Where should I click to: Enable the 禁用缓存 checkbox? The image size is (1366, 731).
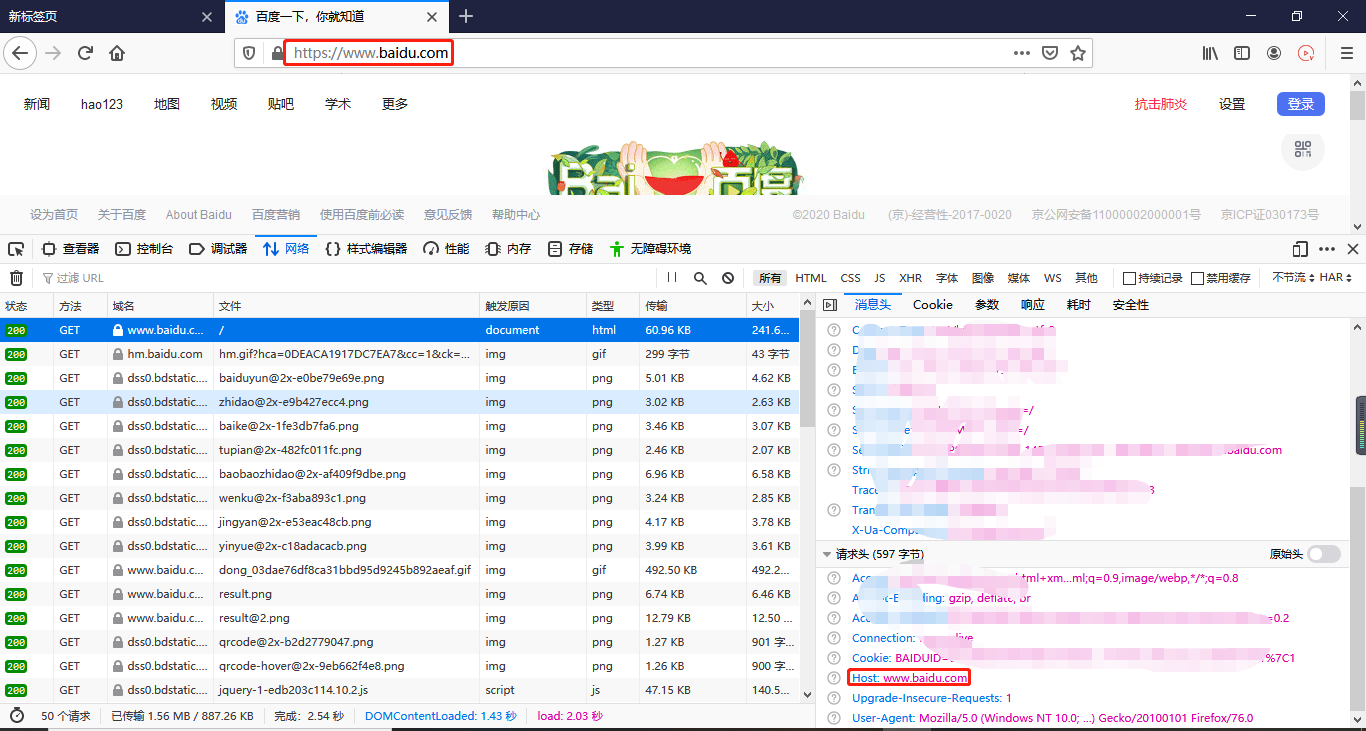(x=1197, y=278)
